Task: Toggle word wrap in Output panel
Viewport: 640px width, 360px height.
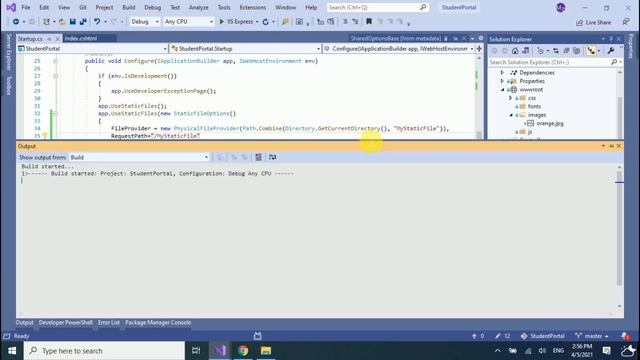Action: 272,157
